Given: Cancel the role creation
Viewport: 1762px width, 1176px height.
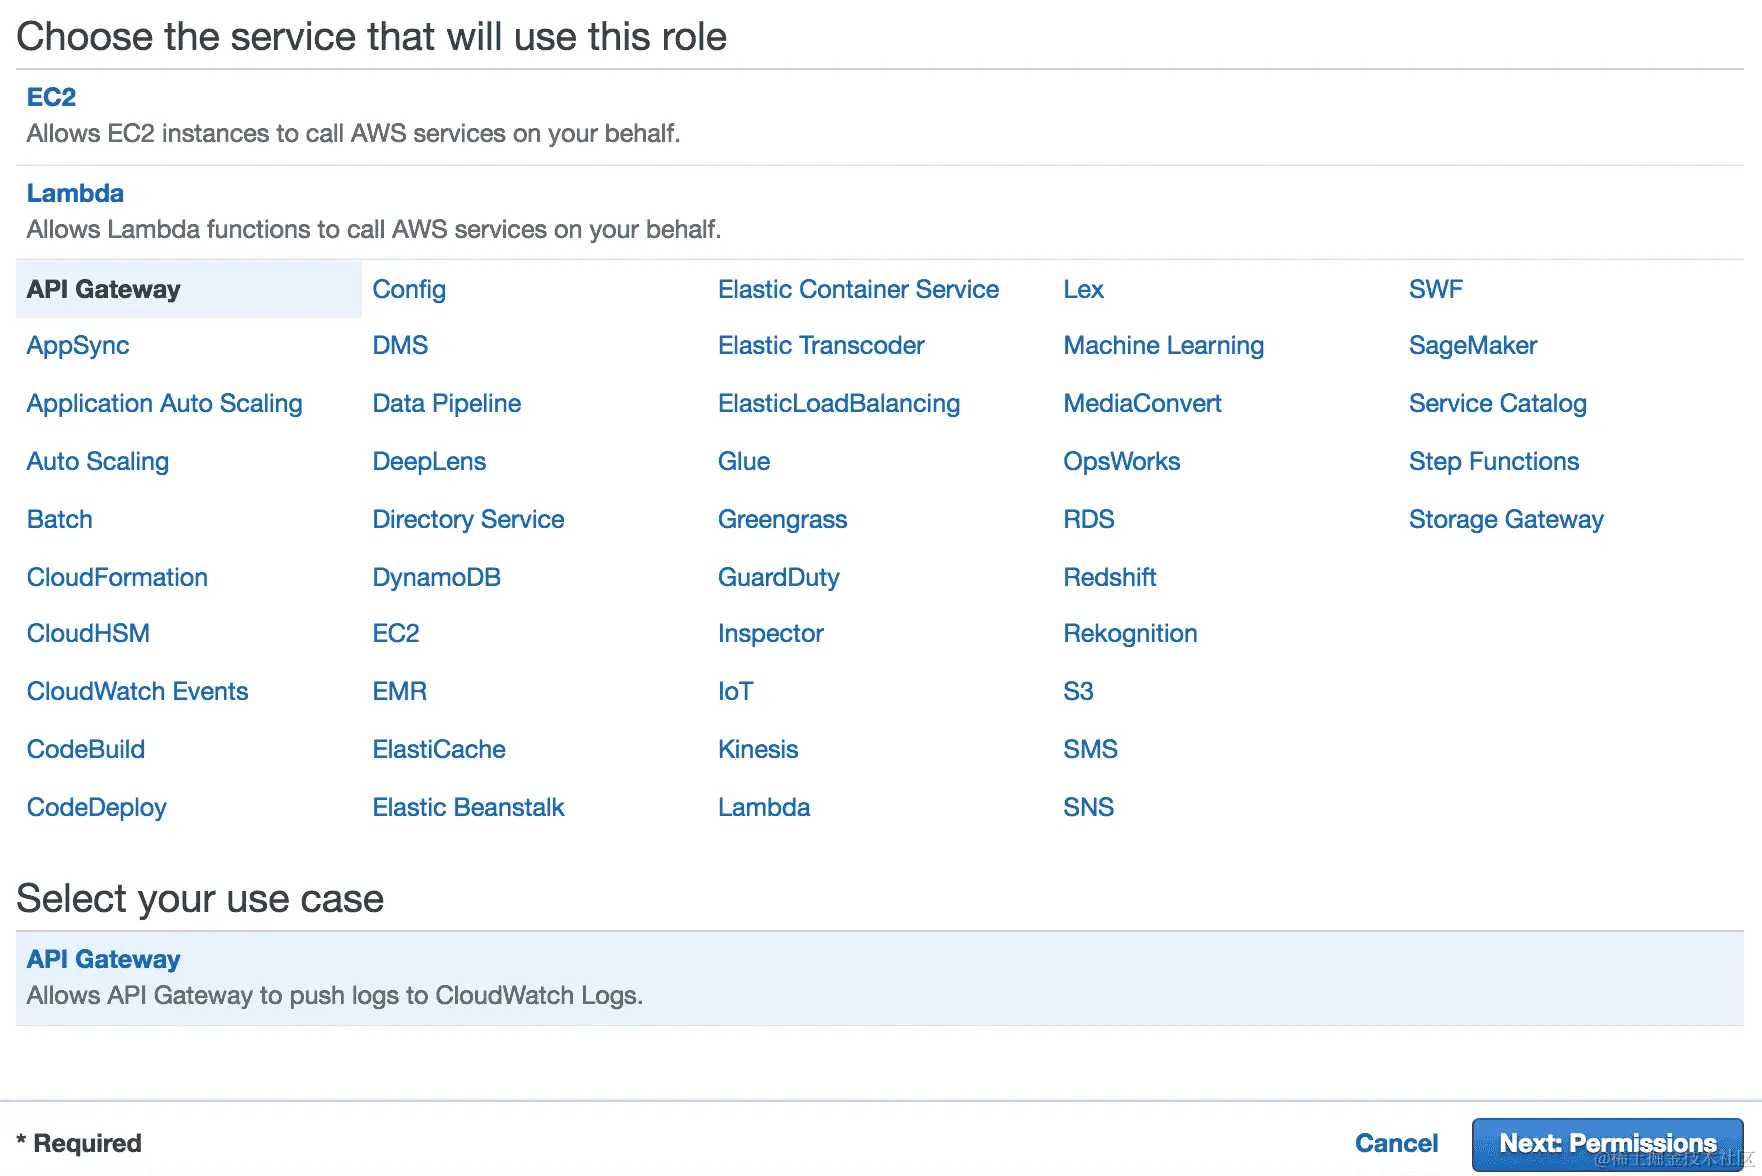Looking at the screenshot, I should pos(1395,1143).
